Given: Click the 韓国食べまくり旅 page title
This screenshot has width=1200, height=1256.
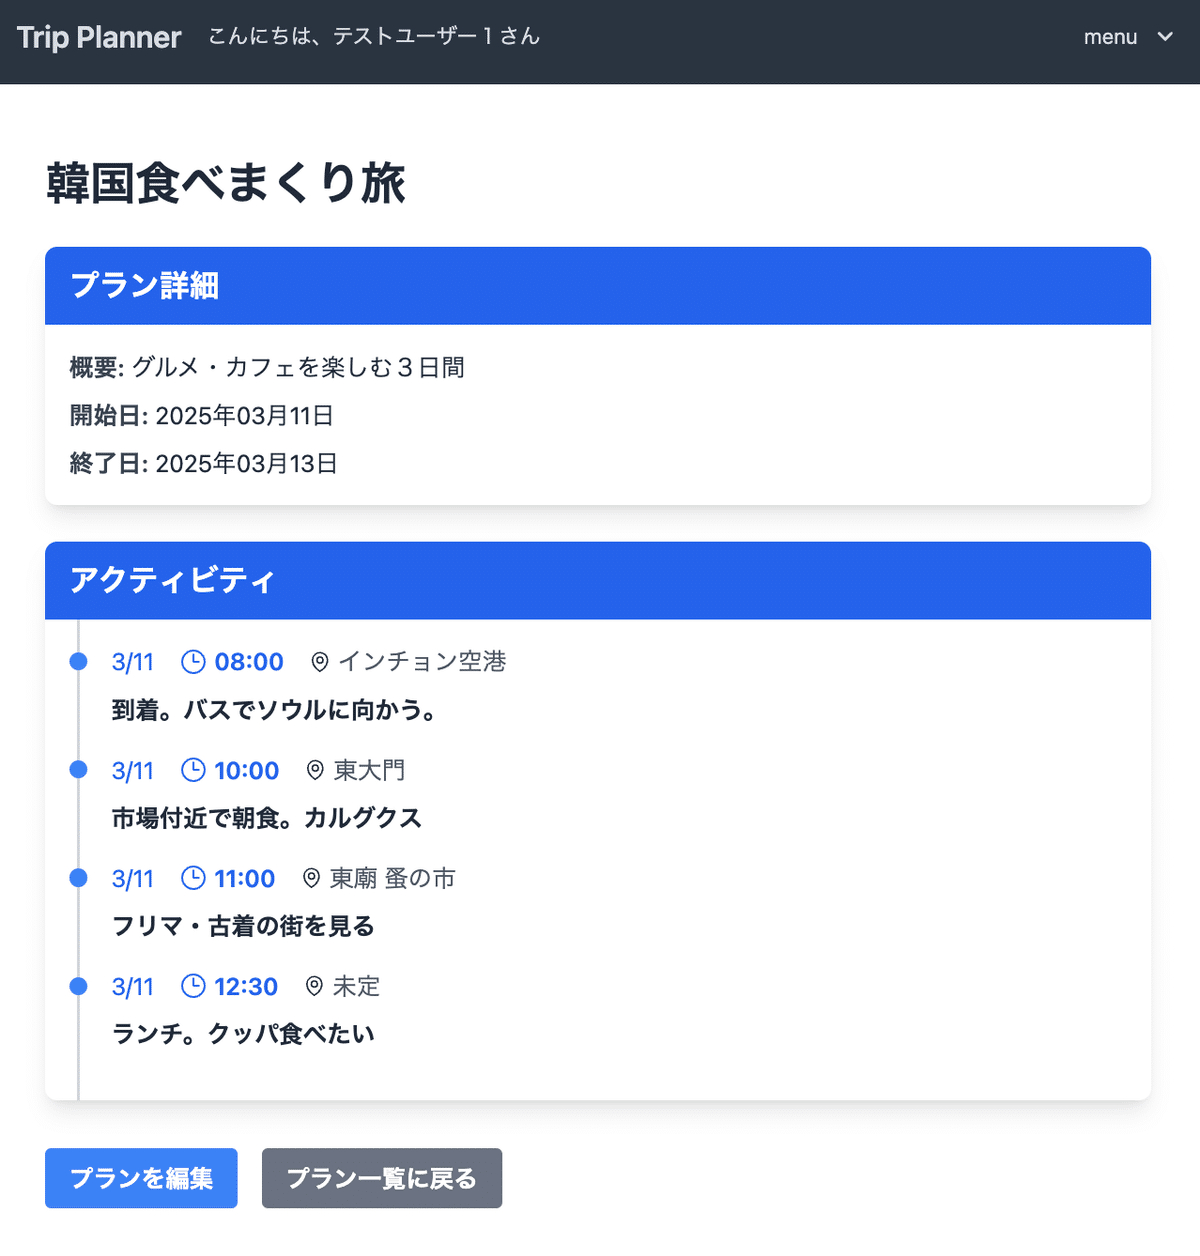Looking at the screenshot, I should pyautogui.click(x=226, y=184).
